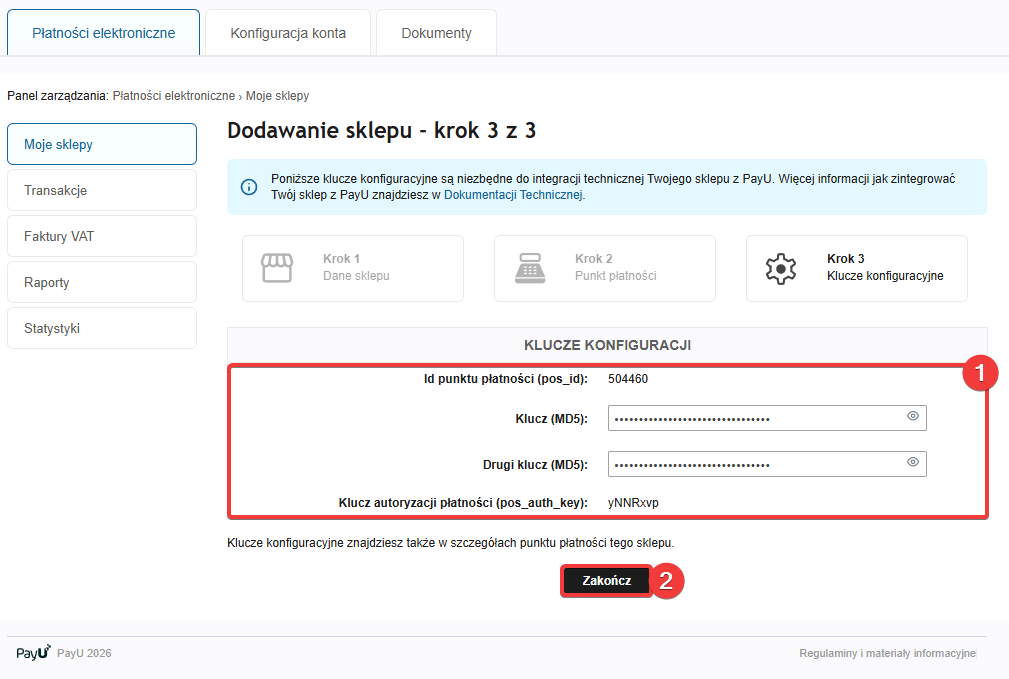This screenshot has height=679, width=1009.
Task: Click inside the Drugi klucz (MD5) field
Action: tap(750, 464)
